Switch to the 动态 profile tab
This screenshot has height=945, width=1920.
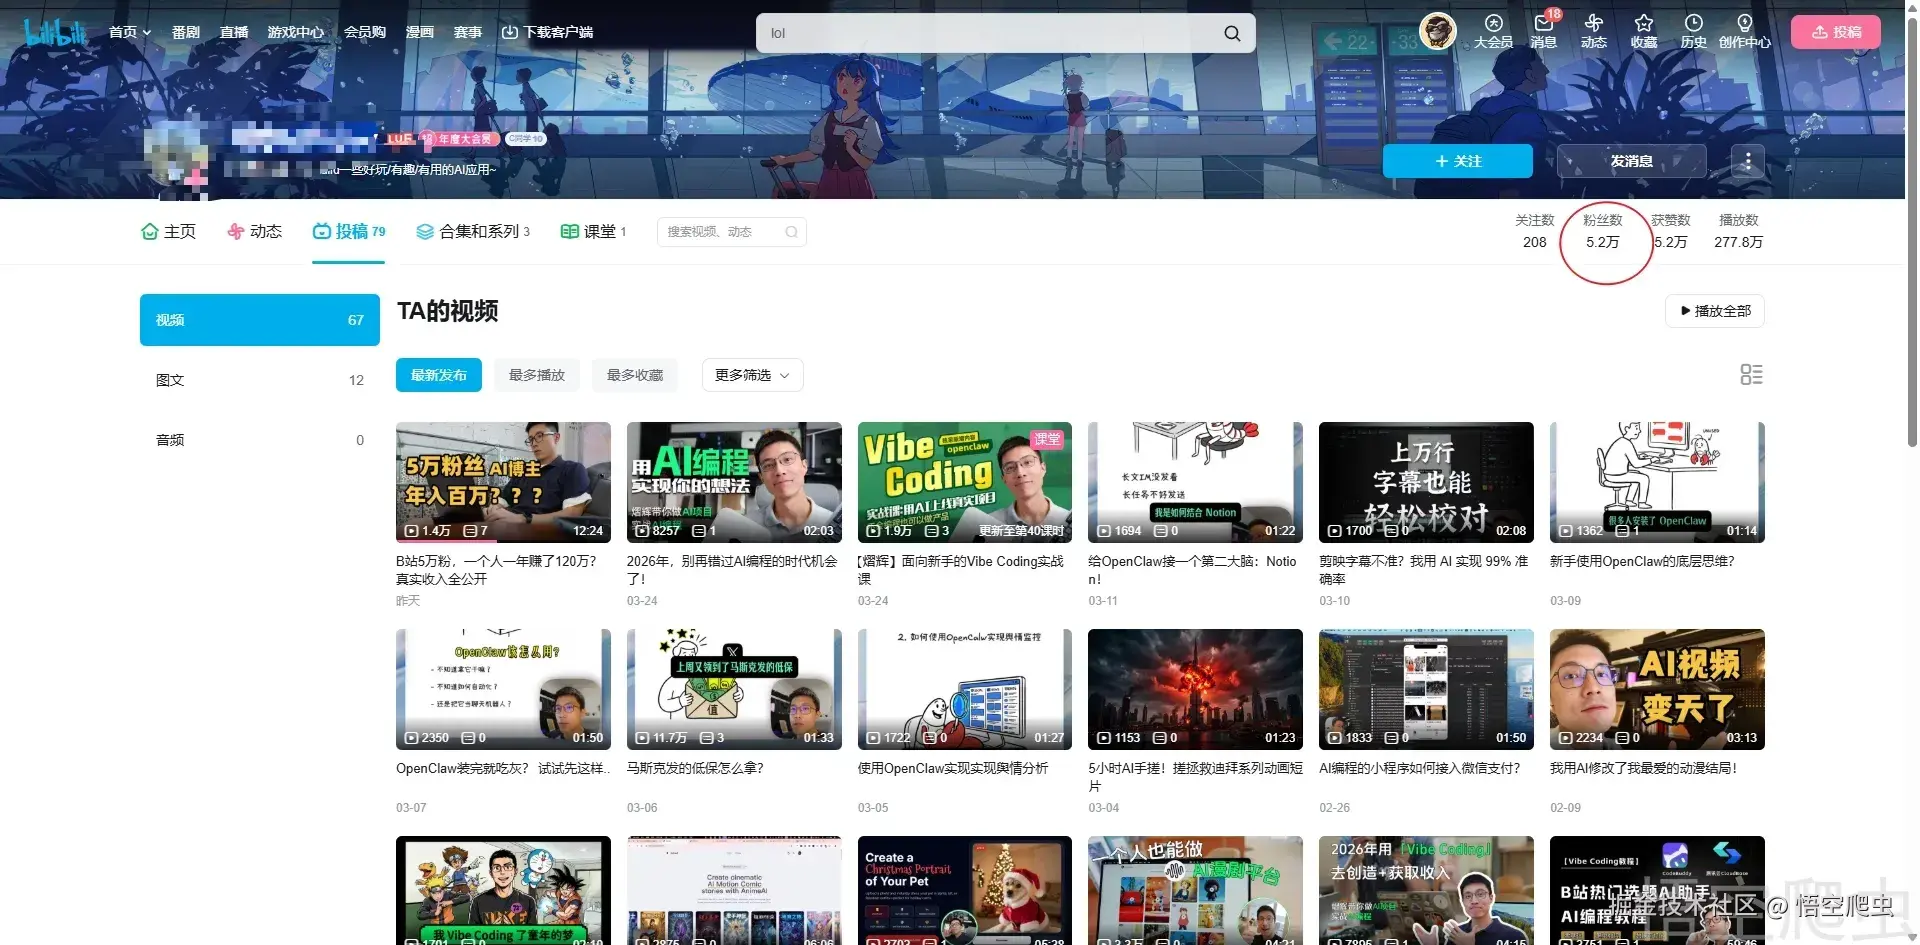(x=254, y=231)
